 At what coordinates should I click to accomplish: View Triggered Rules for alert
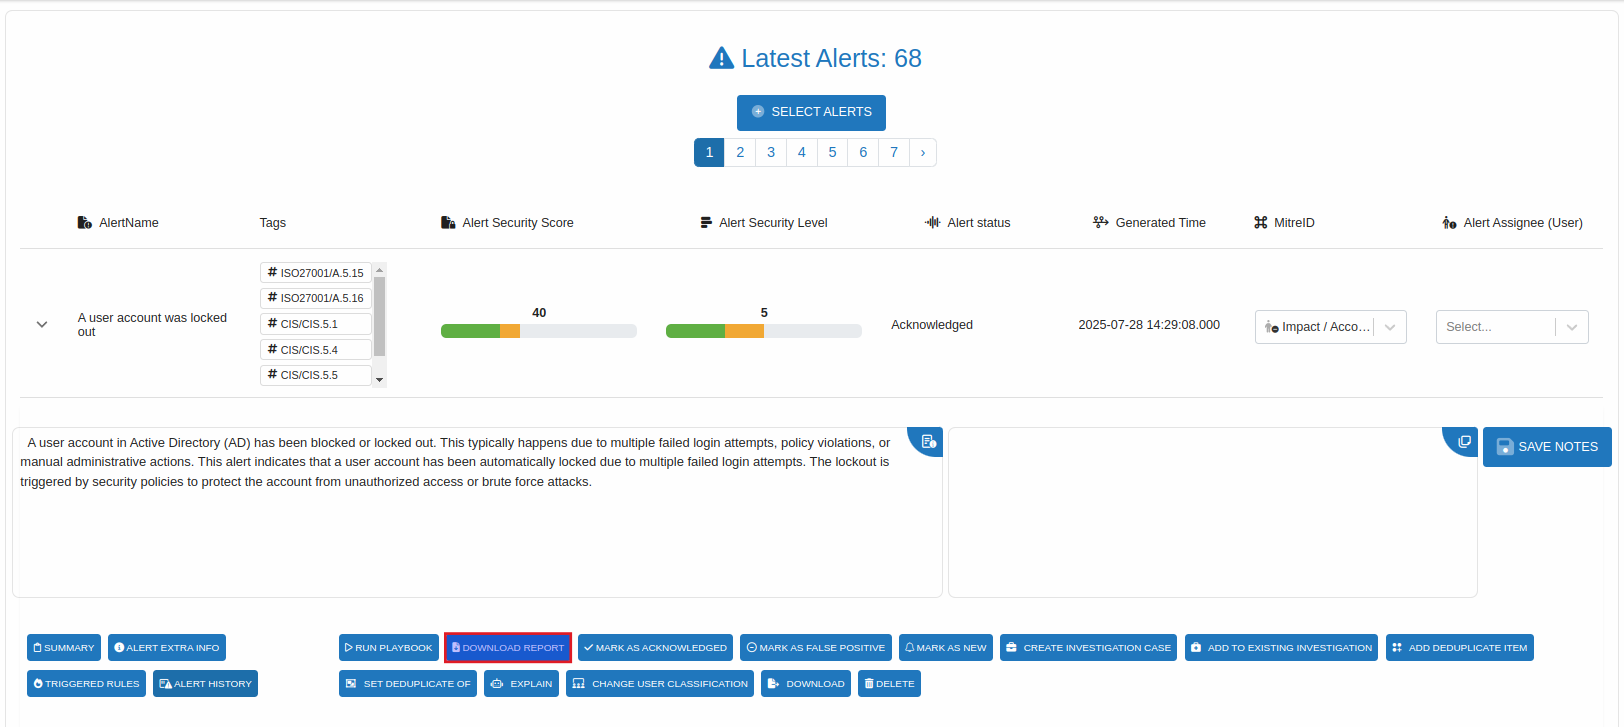tap(86, 684)
